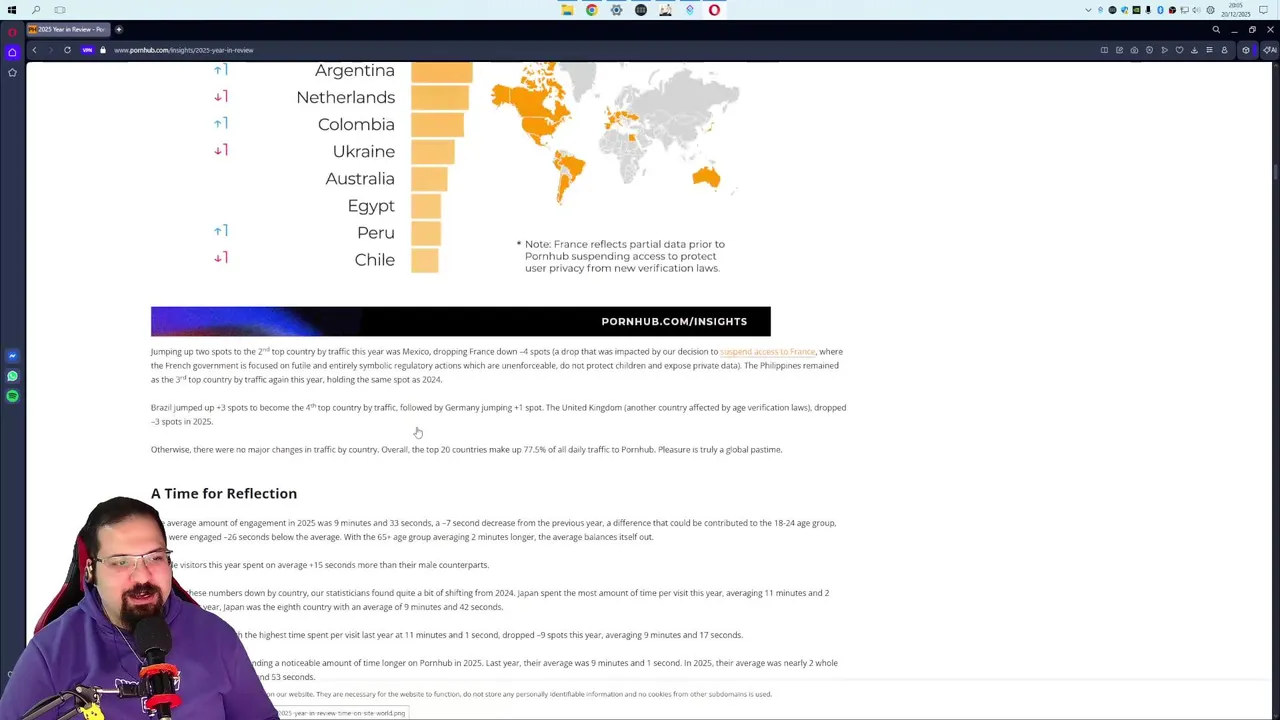Click the 'Australia' country label
This screenshot has width=1280, height=720.
(x=359, y=178)
